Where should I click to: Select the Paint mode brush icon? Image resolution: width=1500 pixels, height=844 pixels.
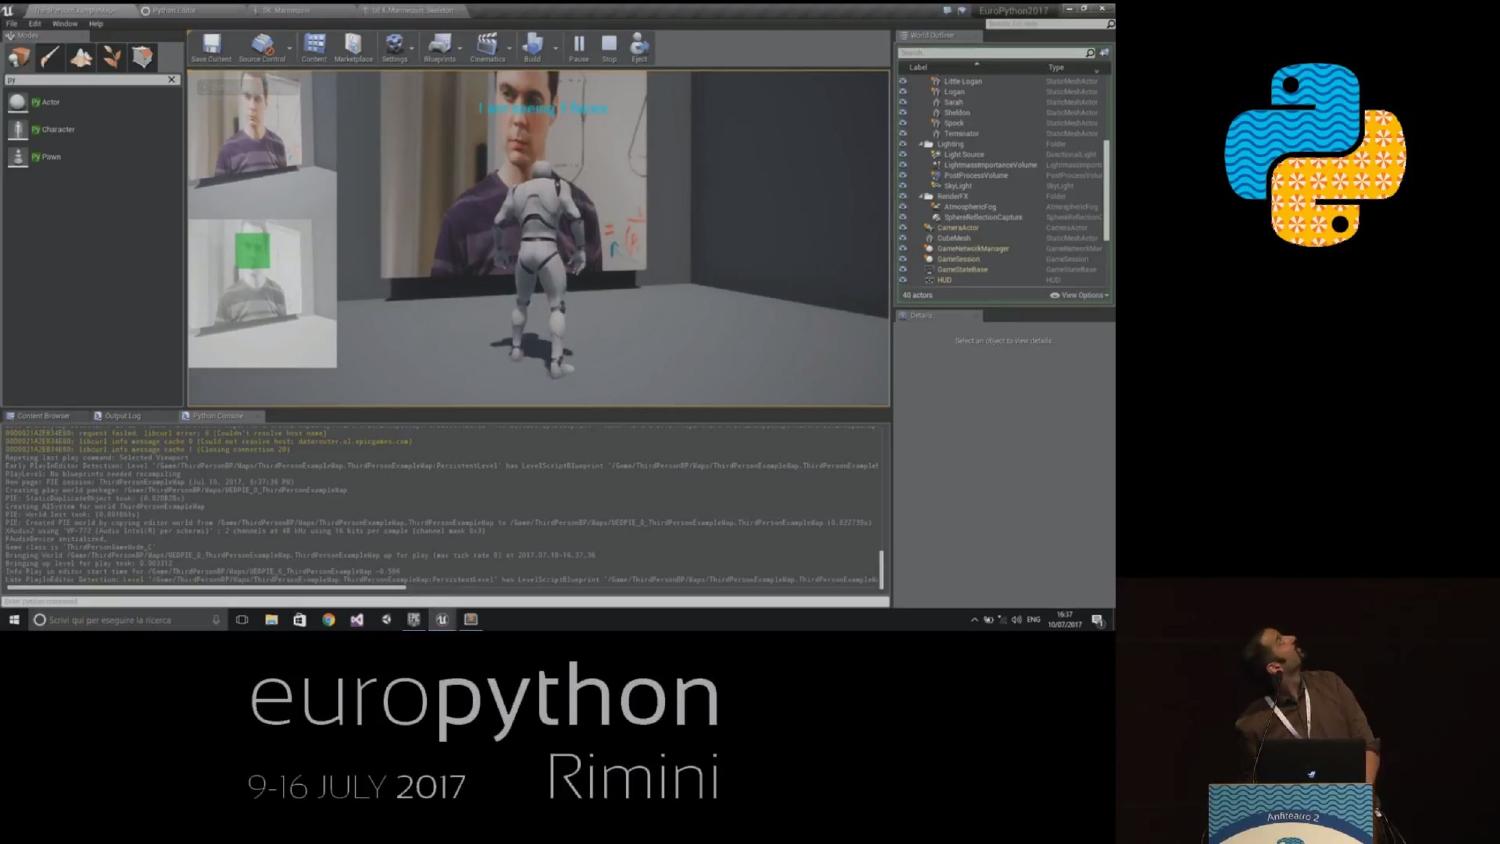tap(50, 57)
